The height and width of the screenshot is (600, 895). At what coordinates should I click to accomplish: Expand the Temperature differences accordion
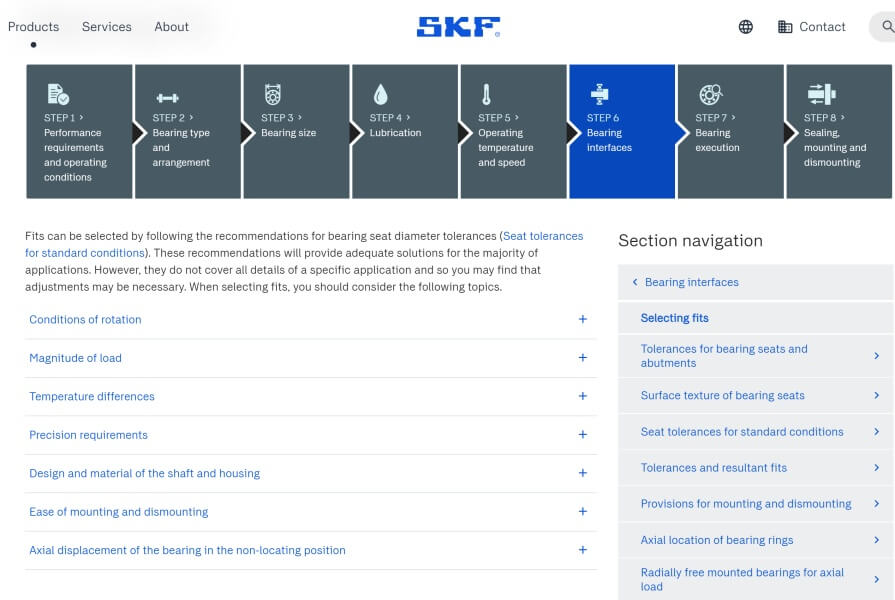[311, 396]
